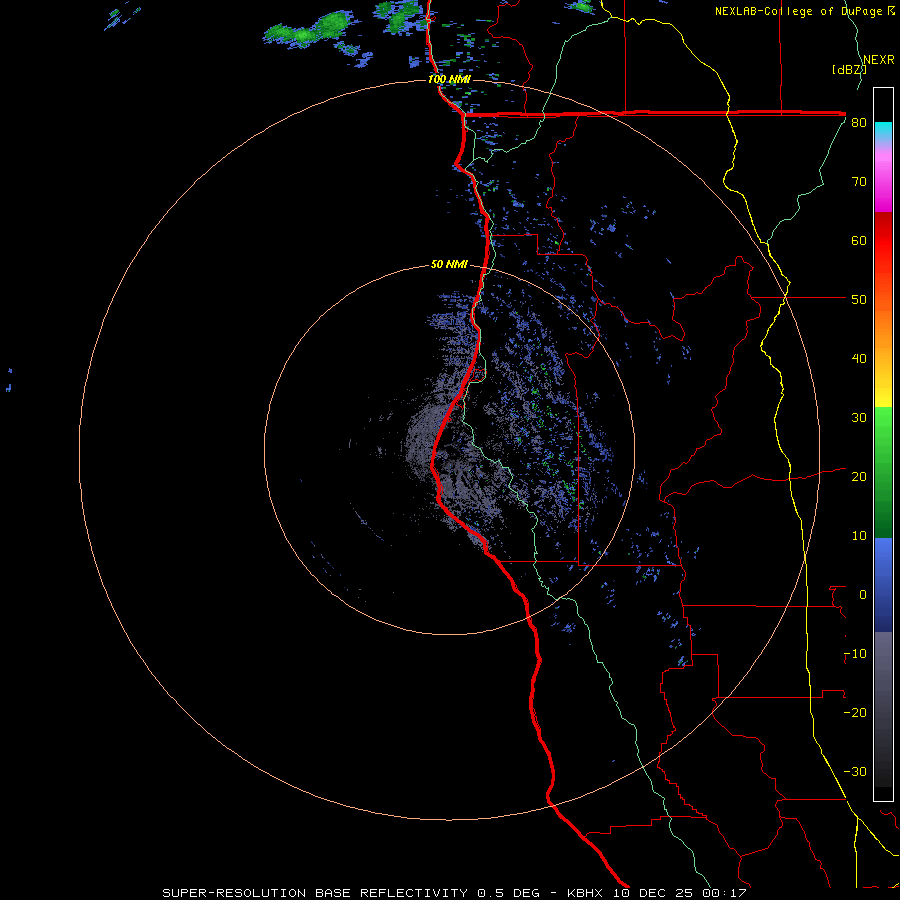Click the 50 value on the dBZ scale

(859, 300)
